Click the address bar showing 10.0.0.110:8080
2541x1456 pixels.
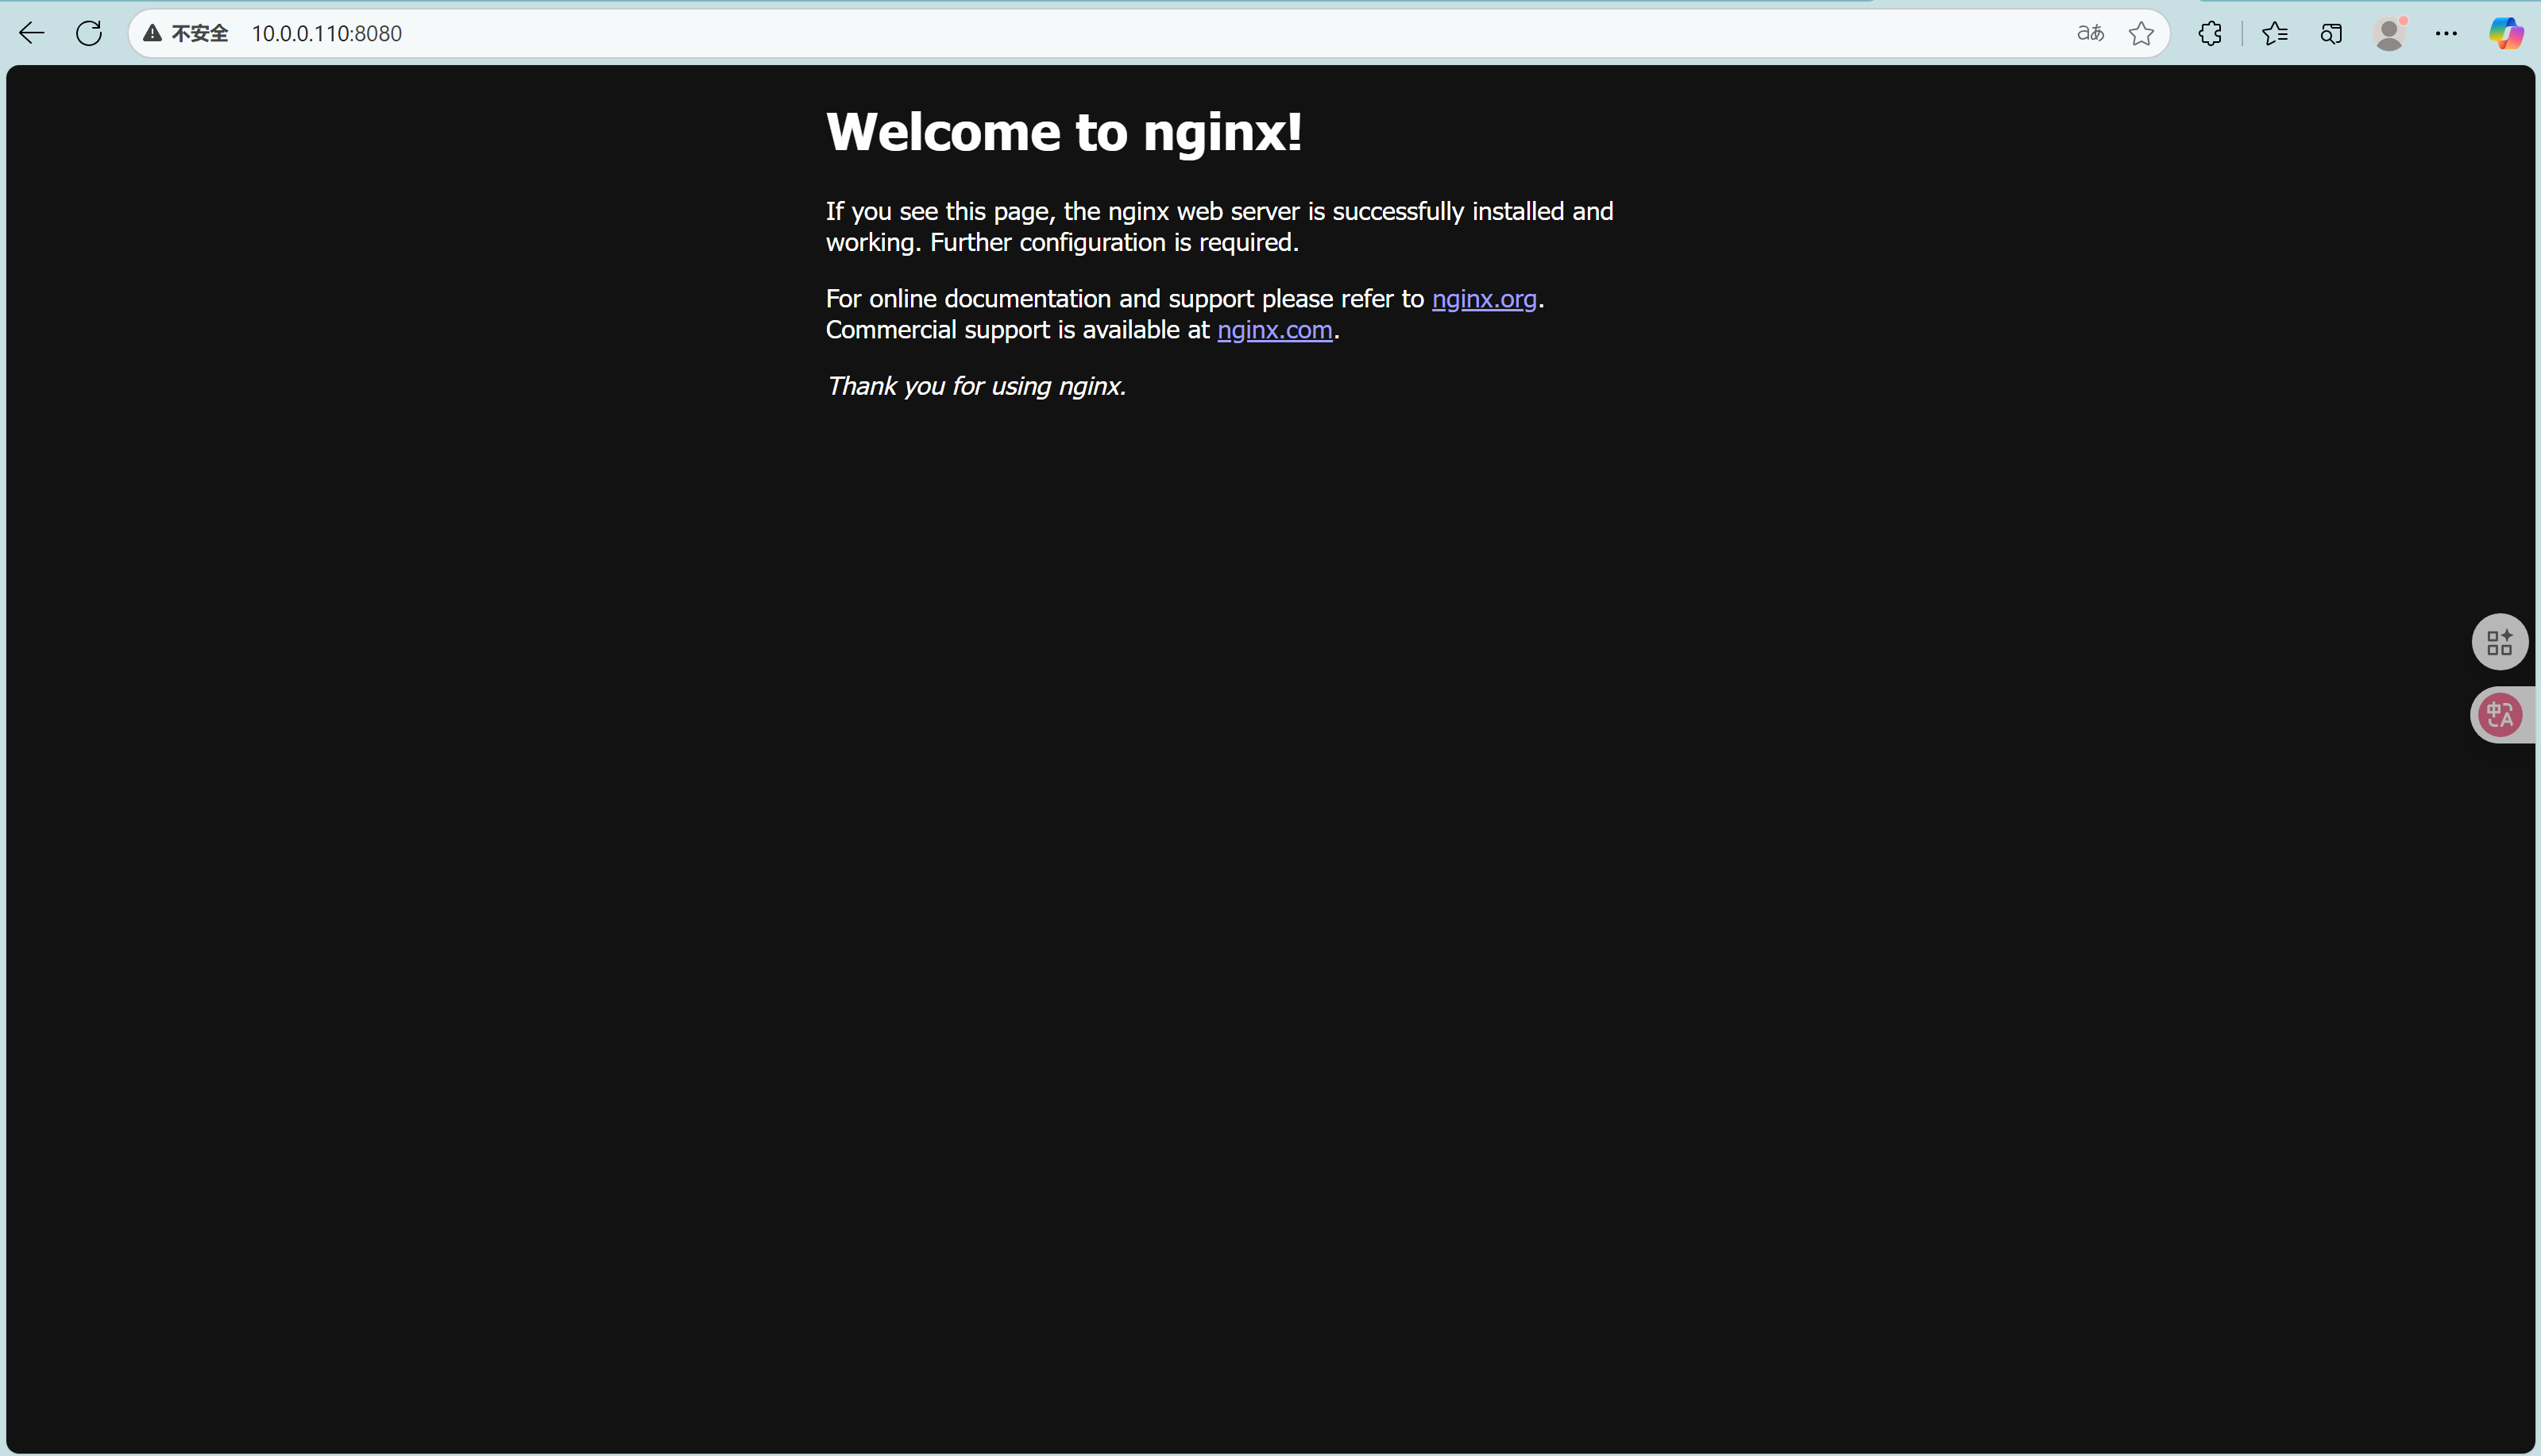[1148, 33]
